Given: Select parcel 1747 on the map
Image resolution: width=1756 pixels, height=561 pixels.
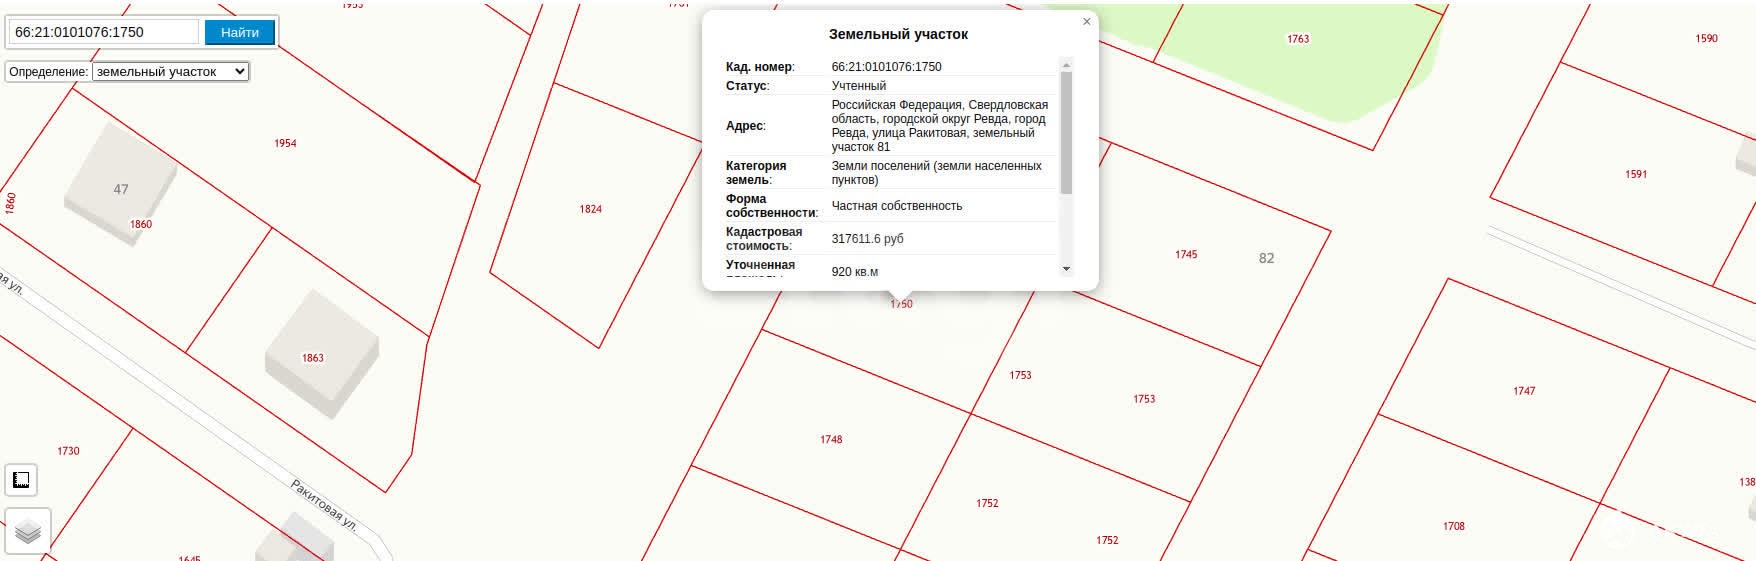Looking at the screenshot, I should tap(1523, 391).
